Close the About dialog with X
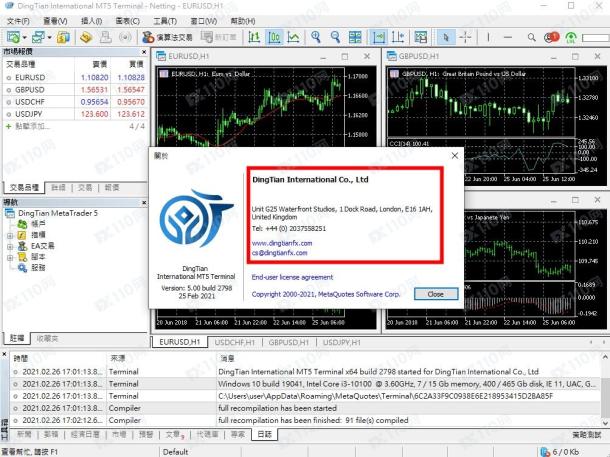The height and width of the screenshot is (457, 610). tap(454, 156)
